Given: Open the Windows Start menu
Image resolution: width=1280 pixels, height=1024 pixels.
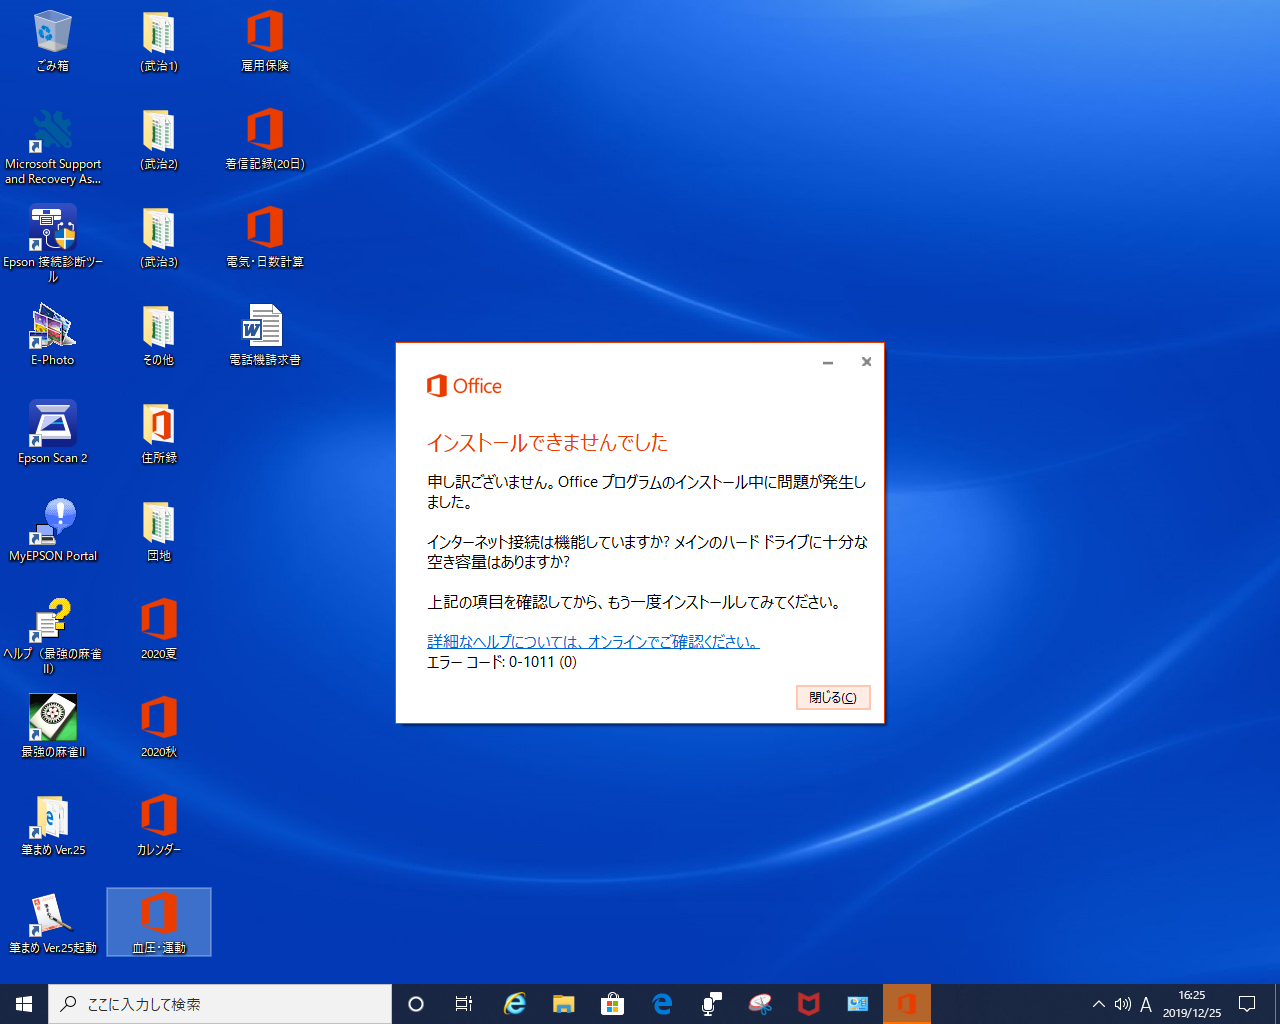Looking at the screenshot, I should [24, 1004].
